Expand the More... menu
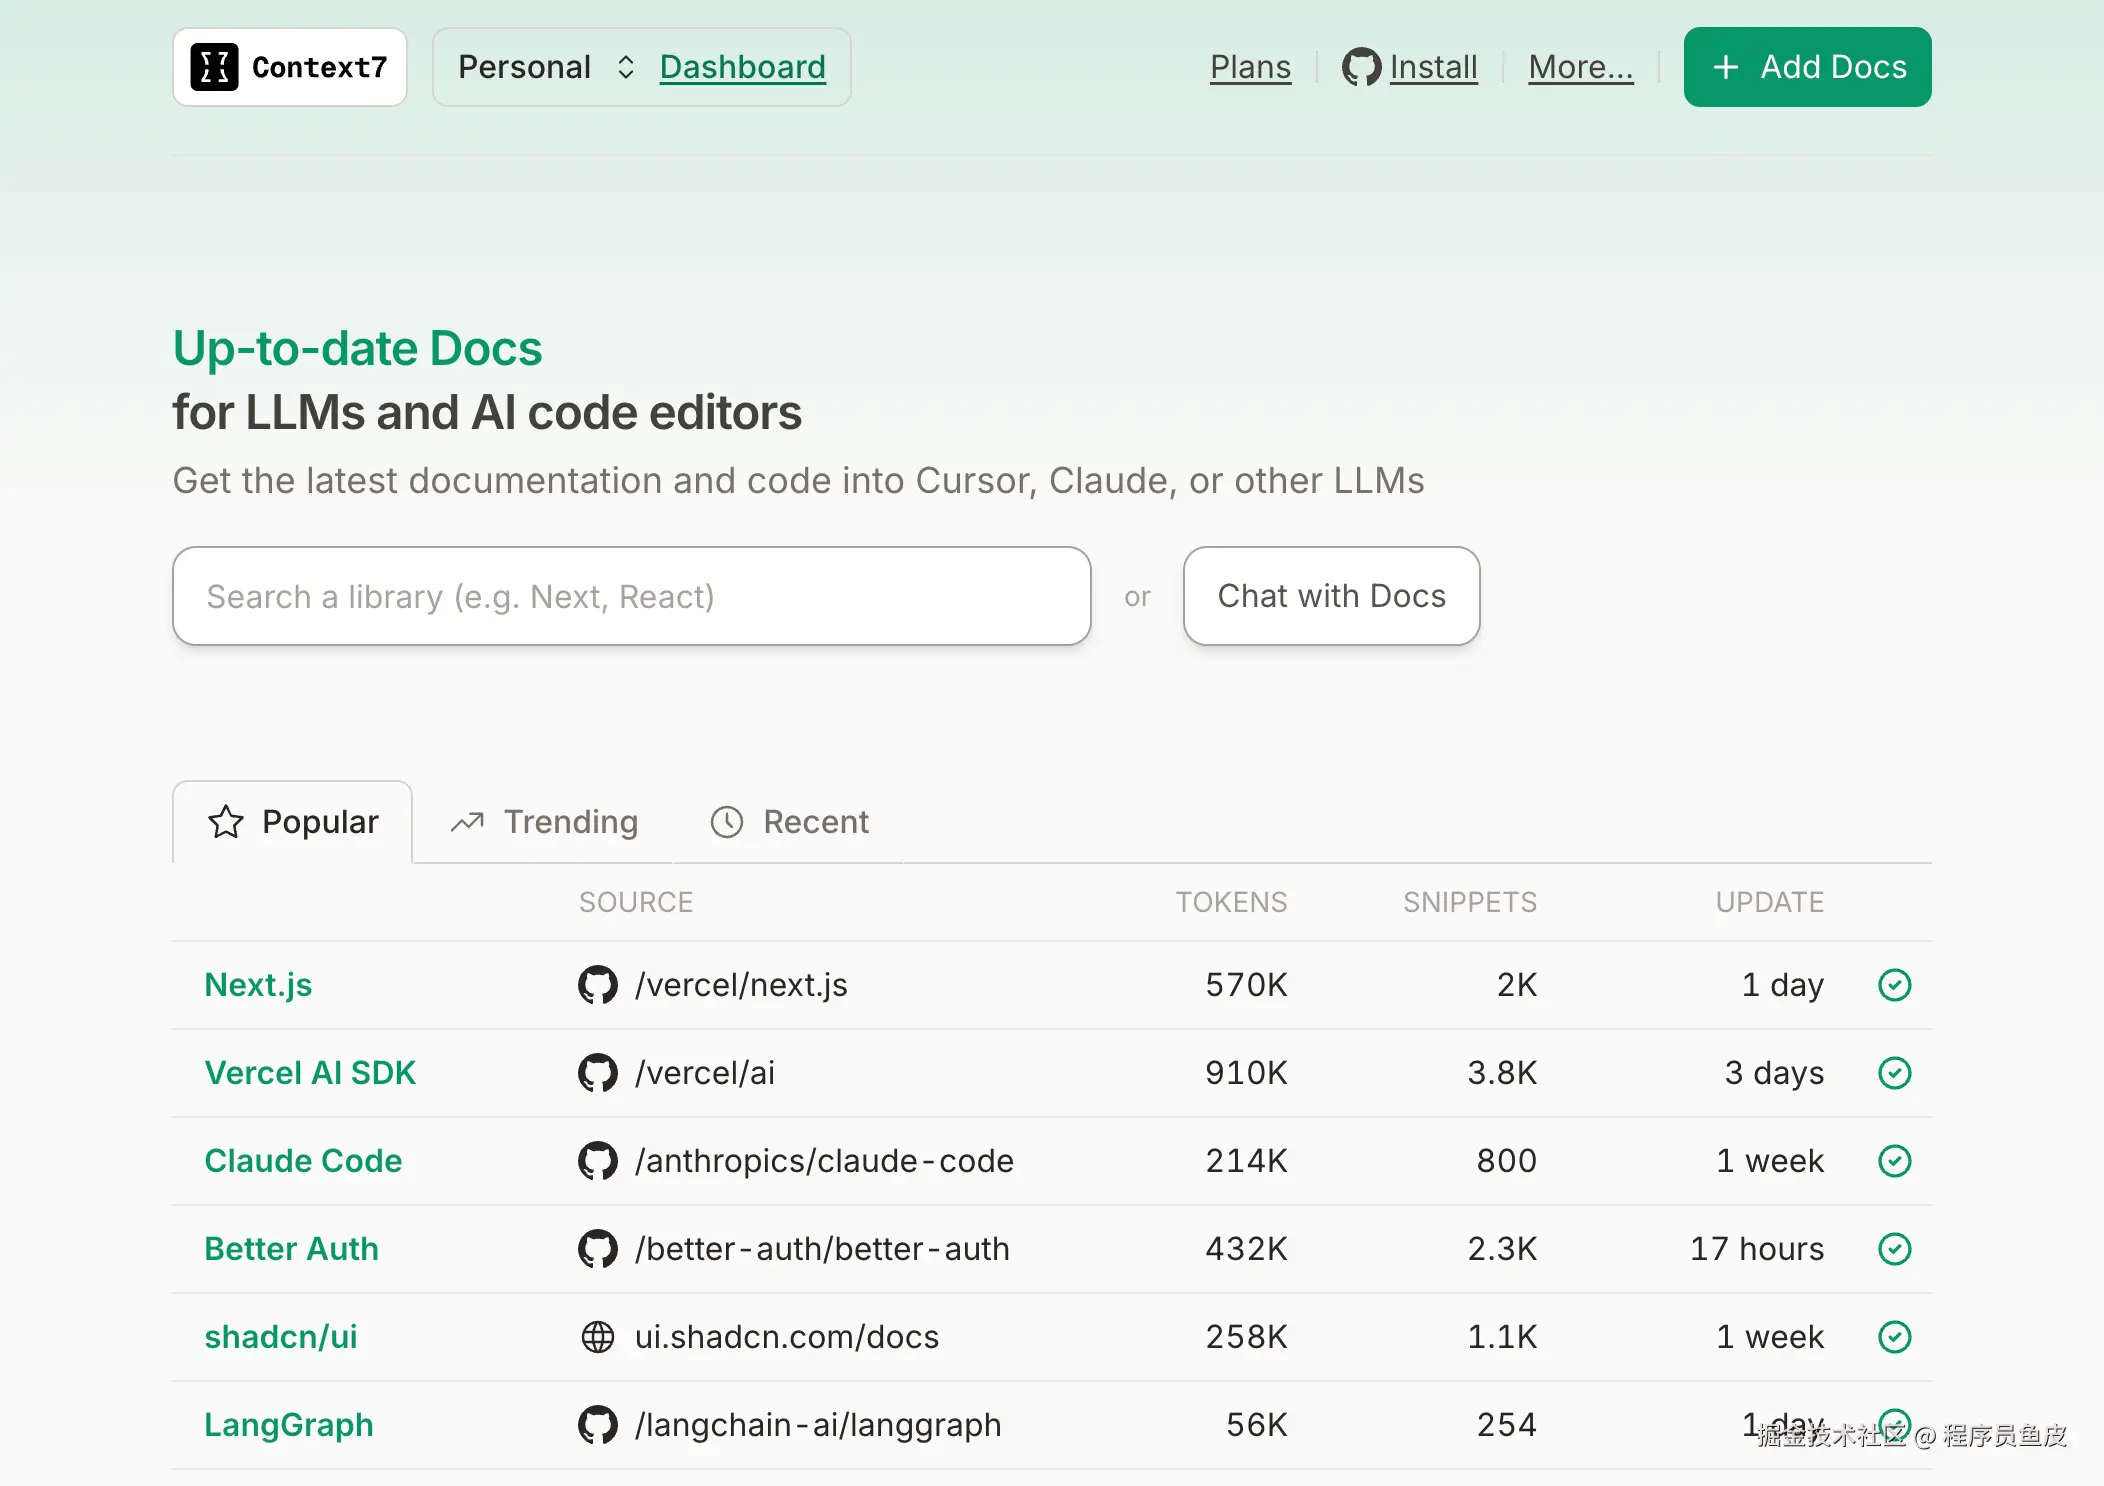The width and height of the screenshot is (2104, 1486). [x=1580, y=67]
